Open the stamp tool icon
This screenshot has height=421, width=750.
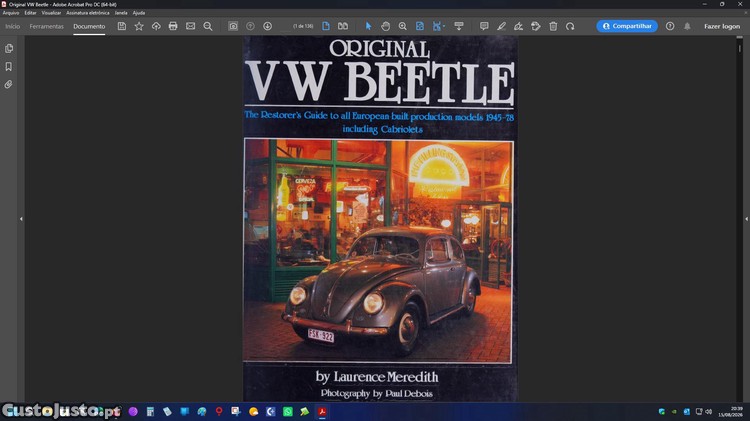coord(536,26)
